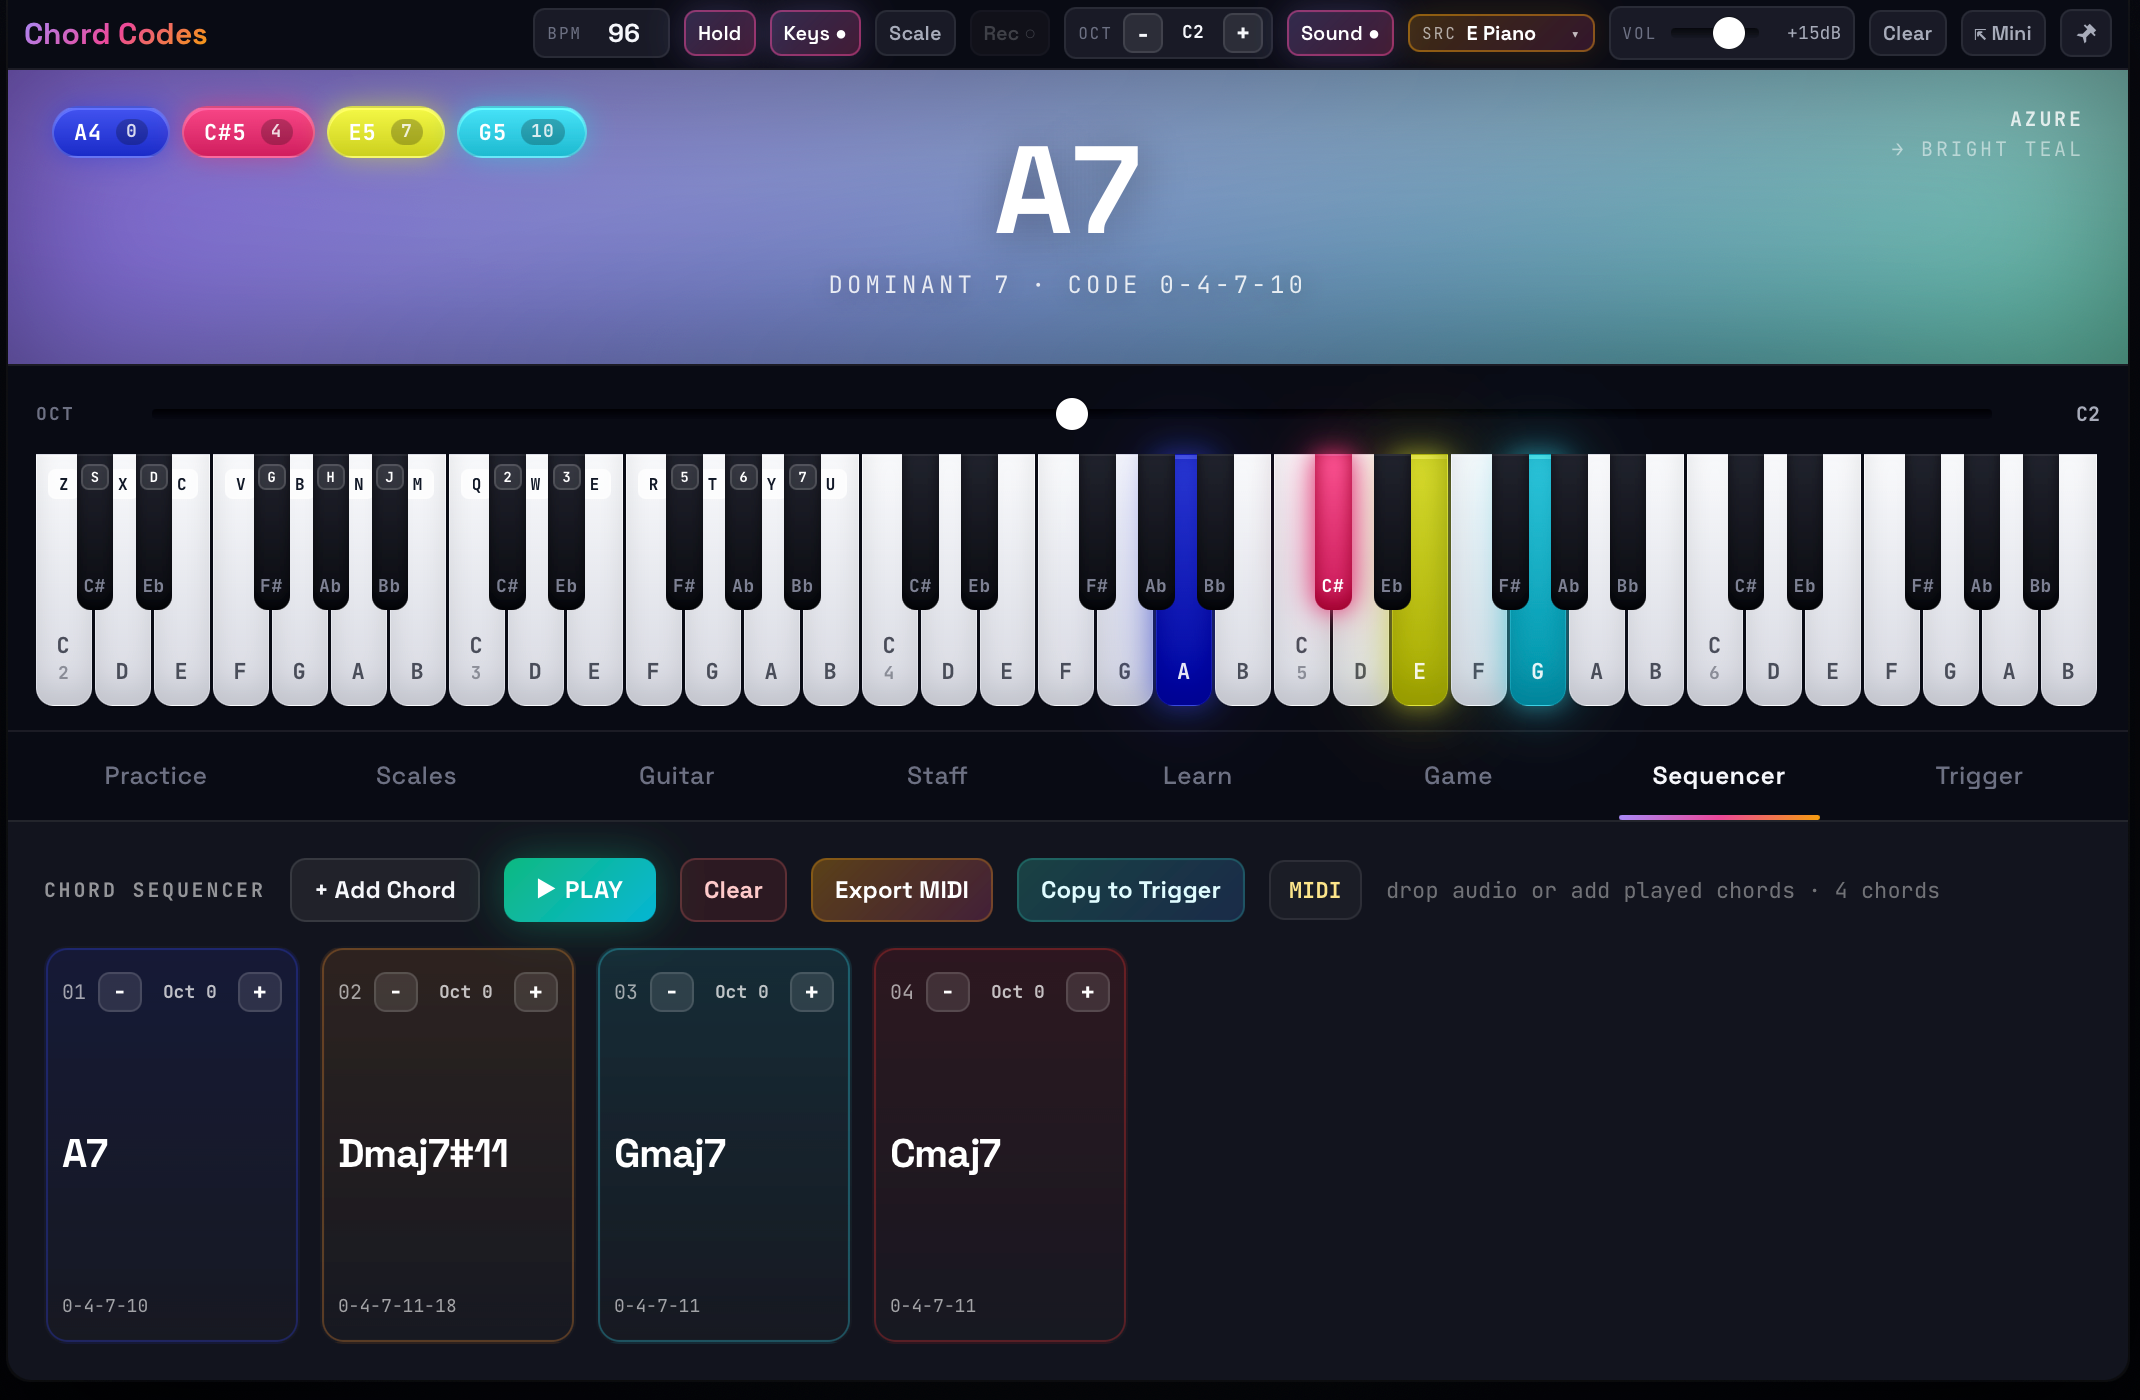Clear the chord sequencer
Image resolution: width=2140 pixels, height=1400 pixels.
click(x=733, y=890)
